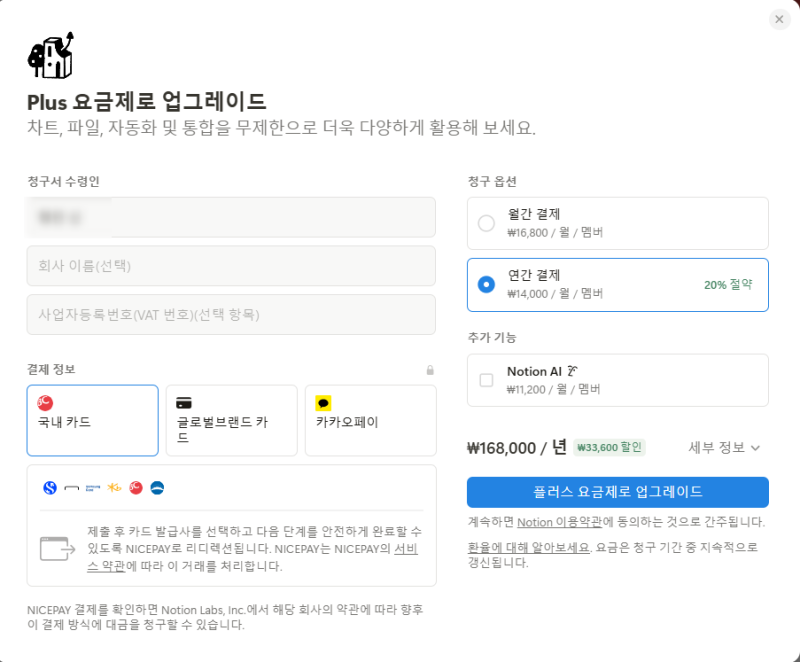Open the Notion 이용약관 terms link
This screenshot has height=662, width=800.
click(x=559, y=522)
